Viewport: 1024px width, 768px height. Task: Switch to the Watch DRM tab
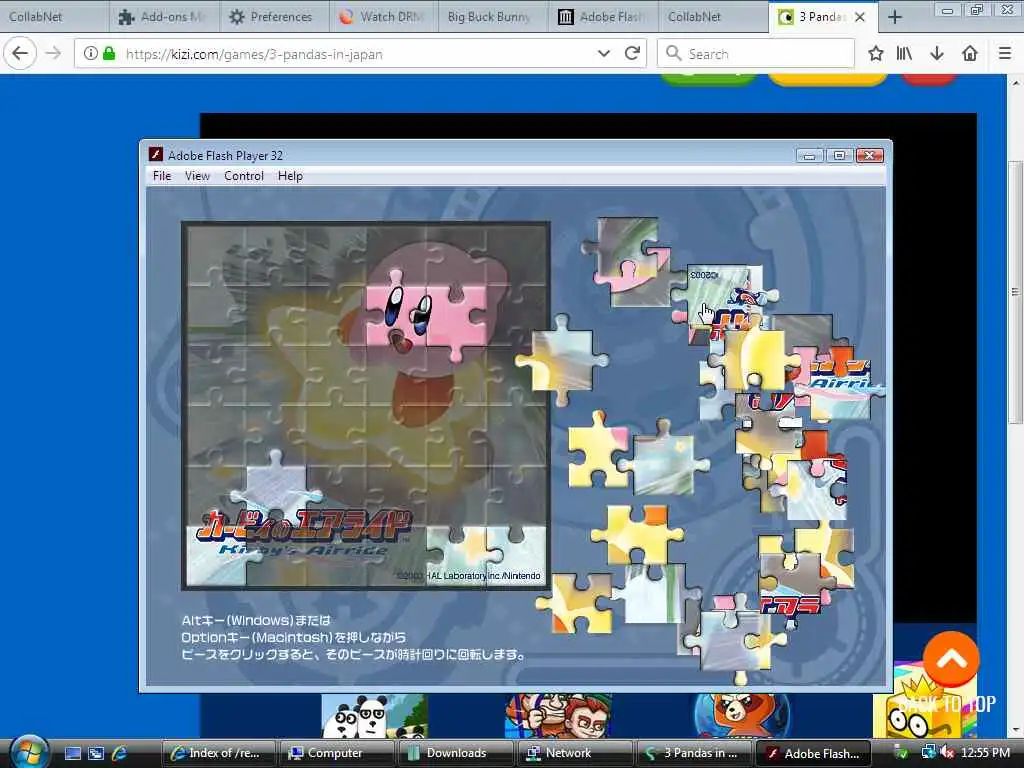(383, 16)
